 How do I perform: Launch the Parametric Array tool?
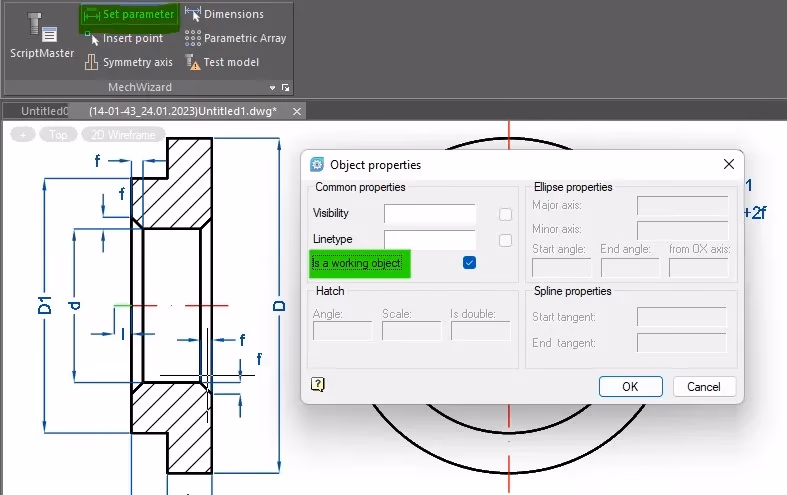click(235, 38)
